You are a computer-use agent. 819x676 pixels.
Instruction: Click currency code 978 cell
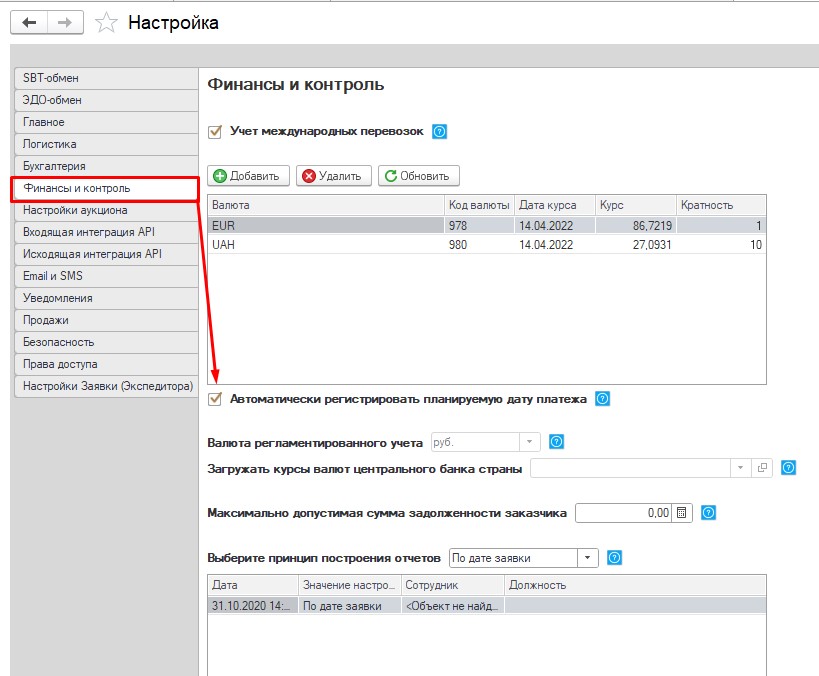pyautogui.click(x=479, y=226)
